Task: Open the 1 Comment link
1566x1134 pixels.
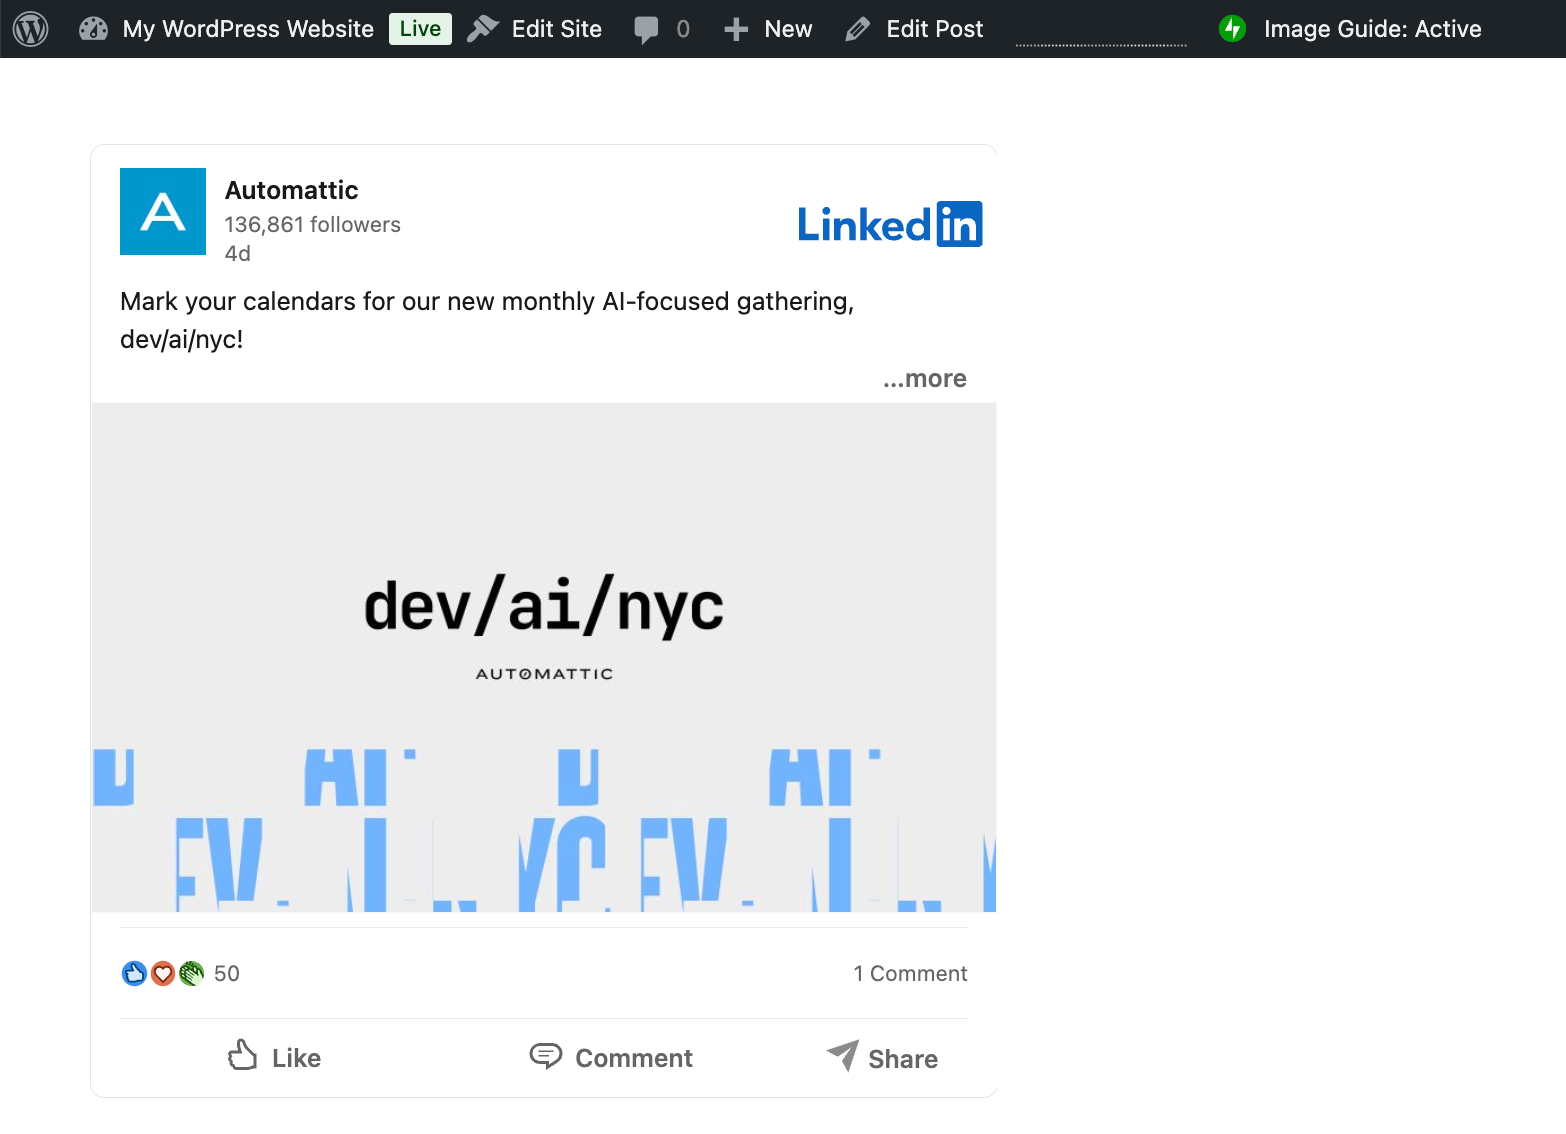Action: [910, 973]
